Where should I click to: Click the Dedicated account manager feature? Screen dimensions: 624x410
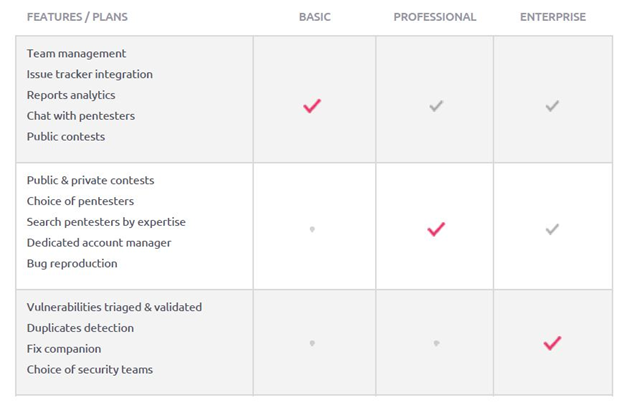99,243
